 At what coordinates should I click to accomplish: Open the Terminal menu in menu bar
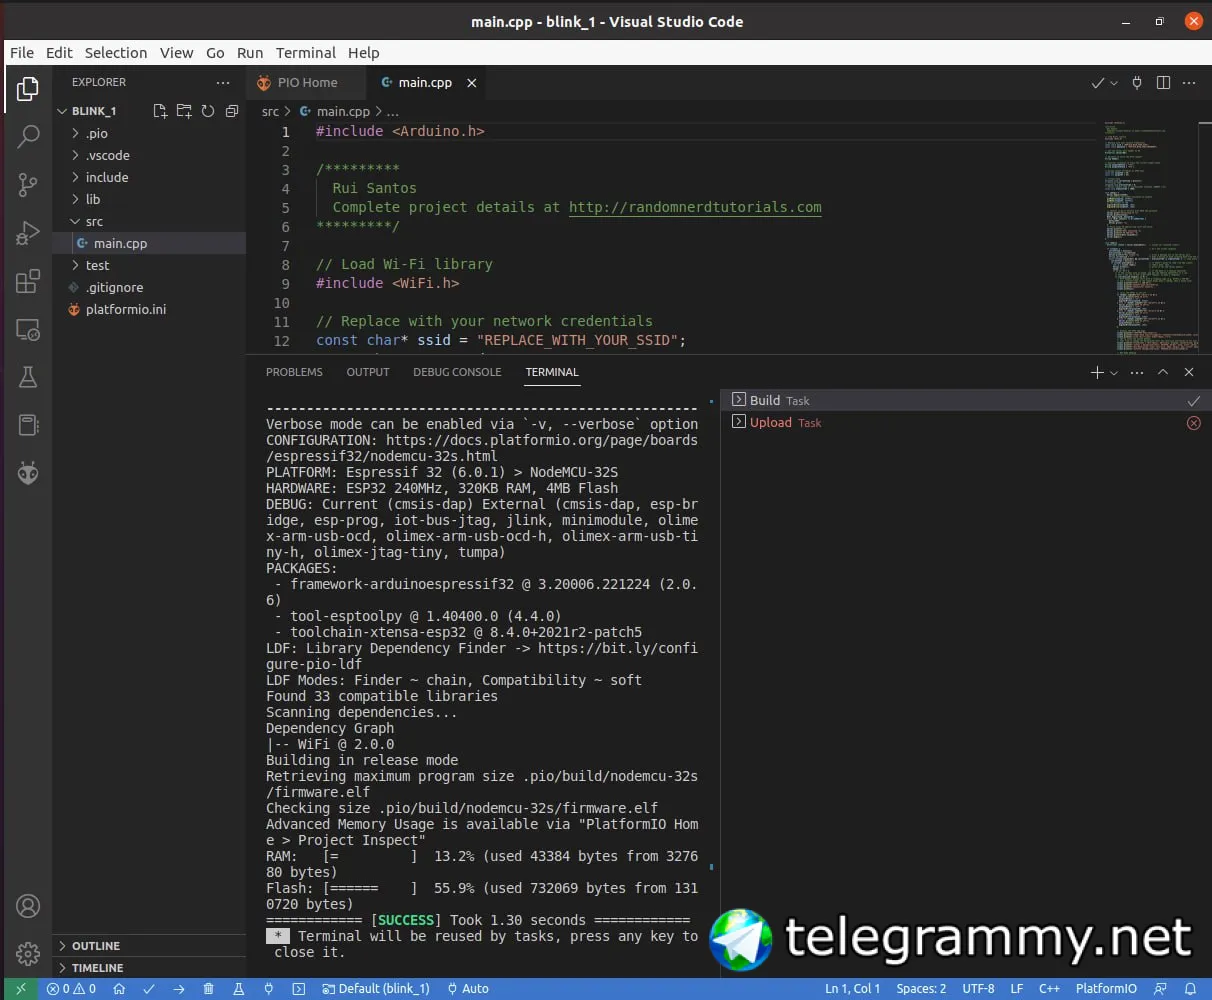[305, 53]
